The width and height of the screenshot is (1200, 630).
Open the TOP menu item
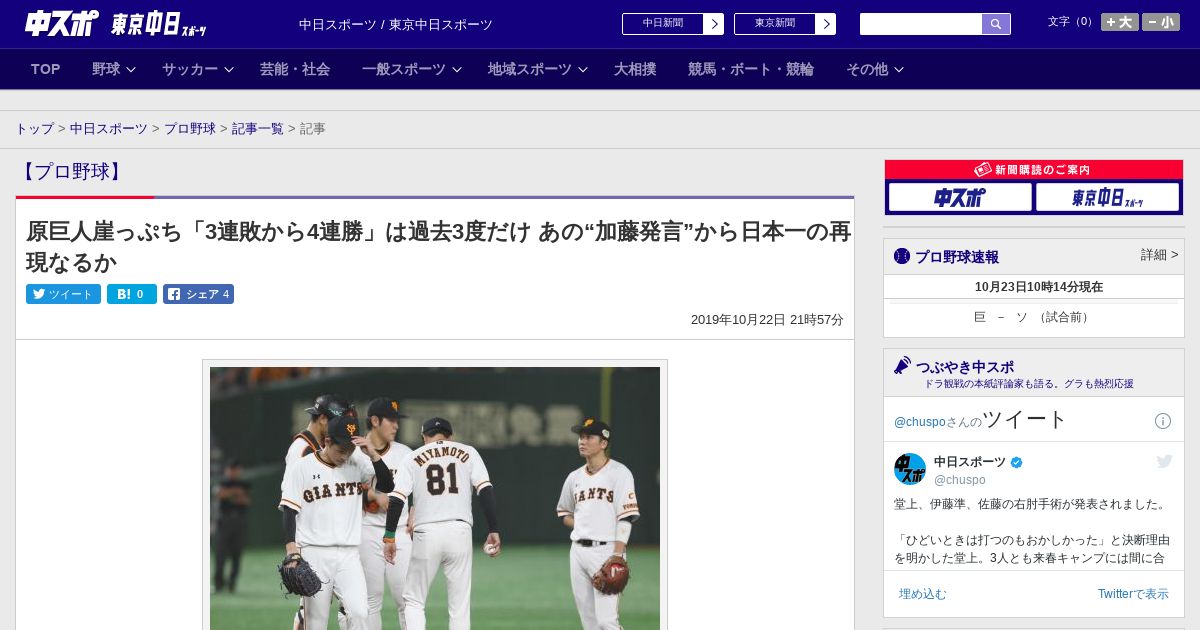coord(45,69)
